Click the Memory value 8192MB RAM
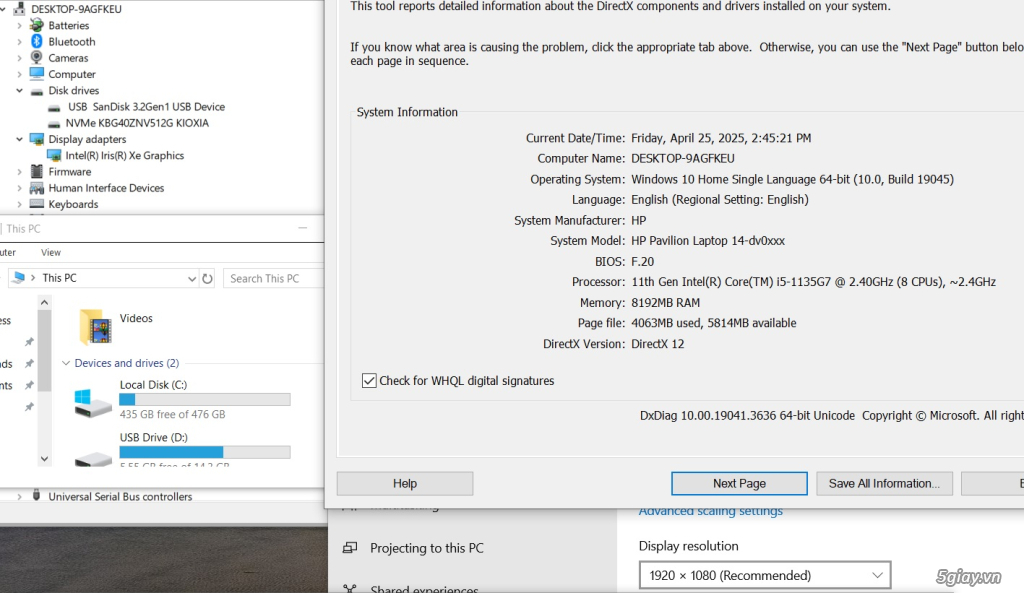 pyautogui.click(x=665, y=303)
